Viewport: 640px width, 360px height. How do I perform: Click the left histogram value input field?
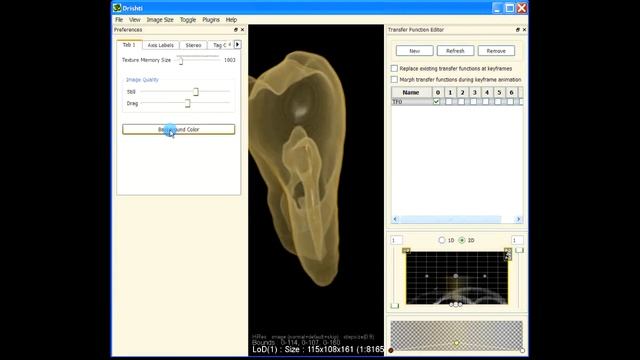pos(396,240)
